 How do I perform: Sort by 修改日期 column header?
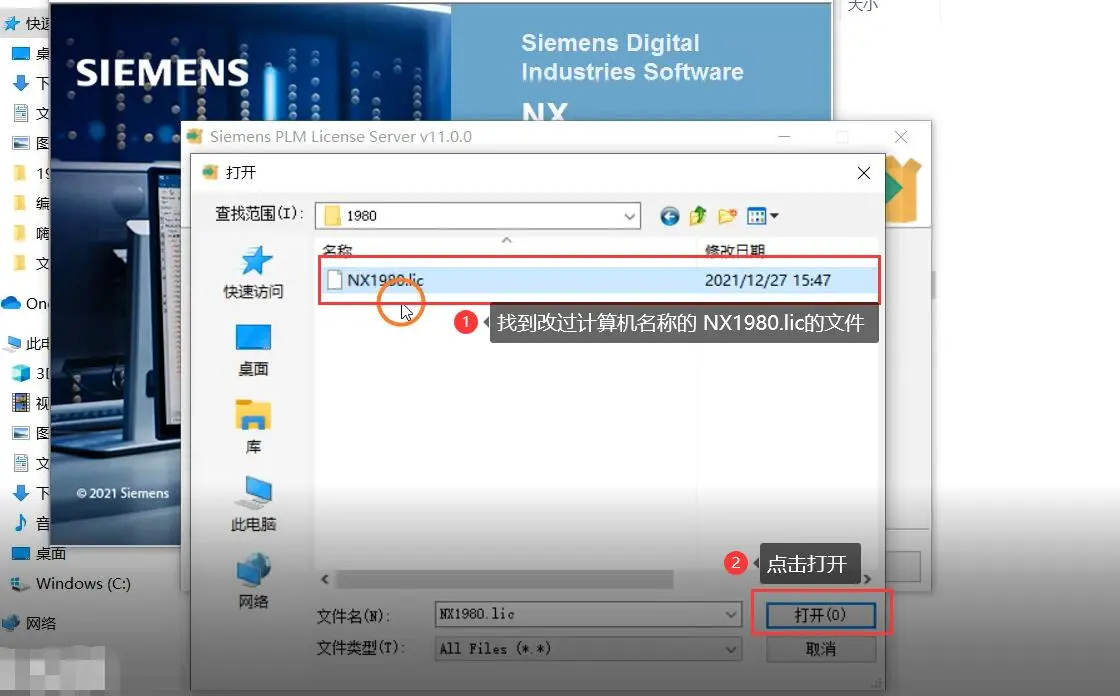click(x=735, y=250)
